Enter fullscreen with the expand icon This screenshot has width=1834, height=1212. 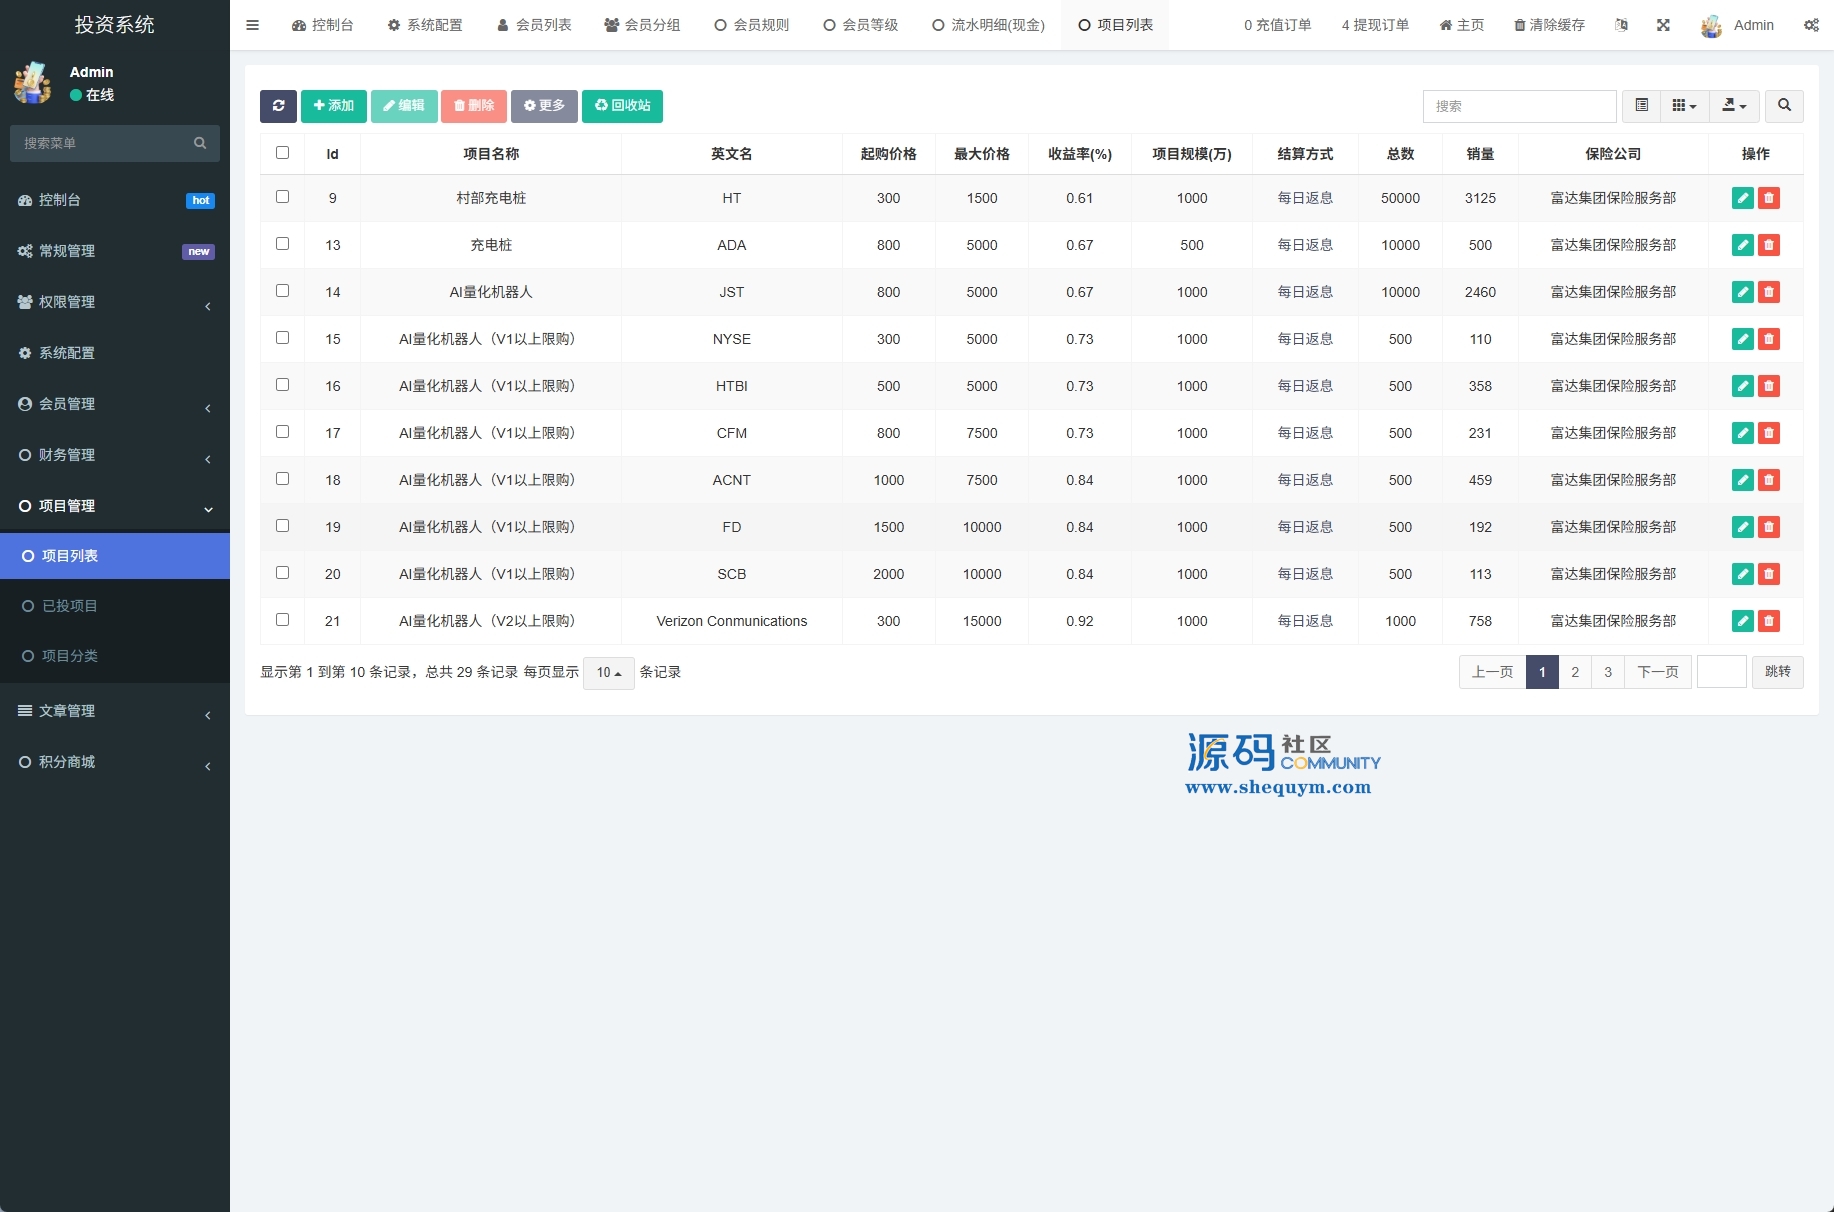[x=1663, y=25]
